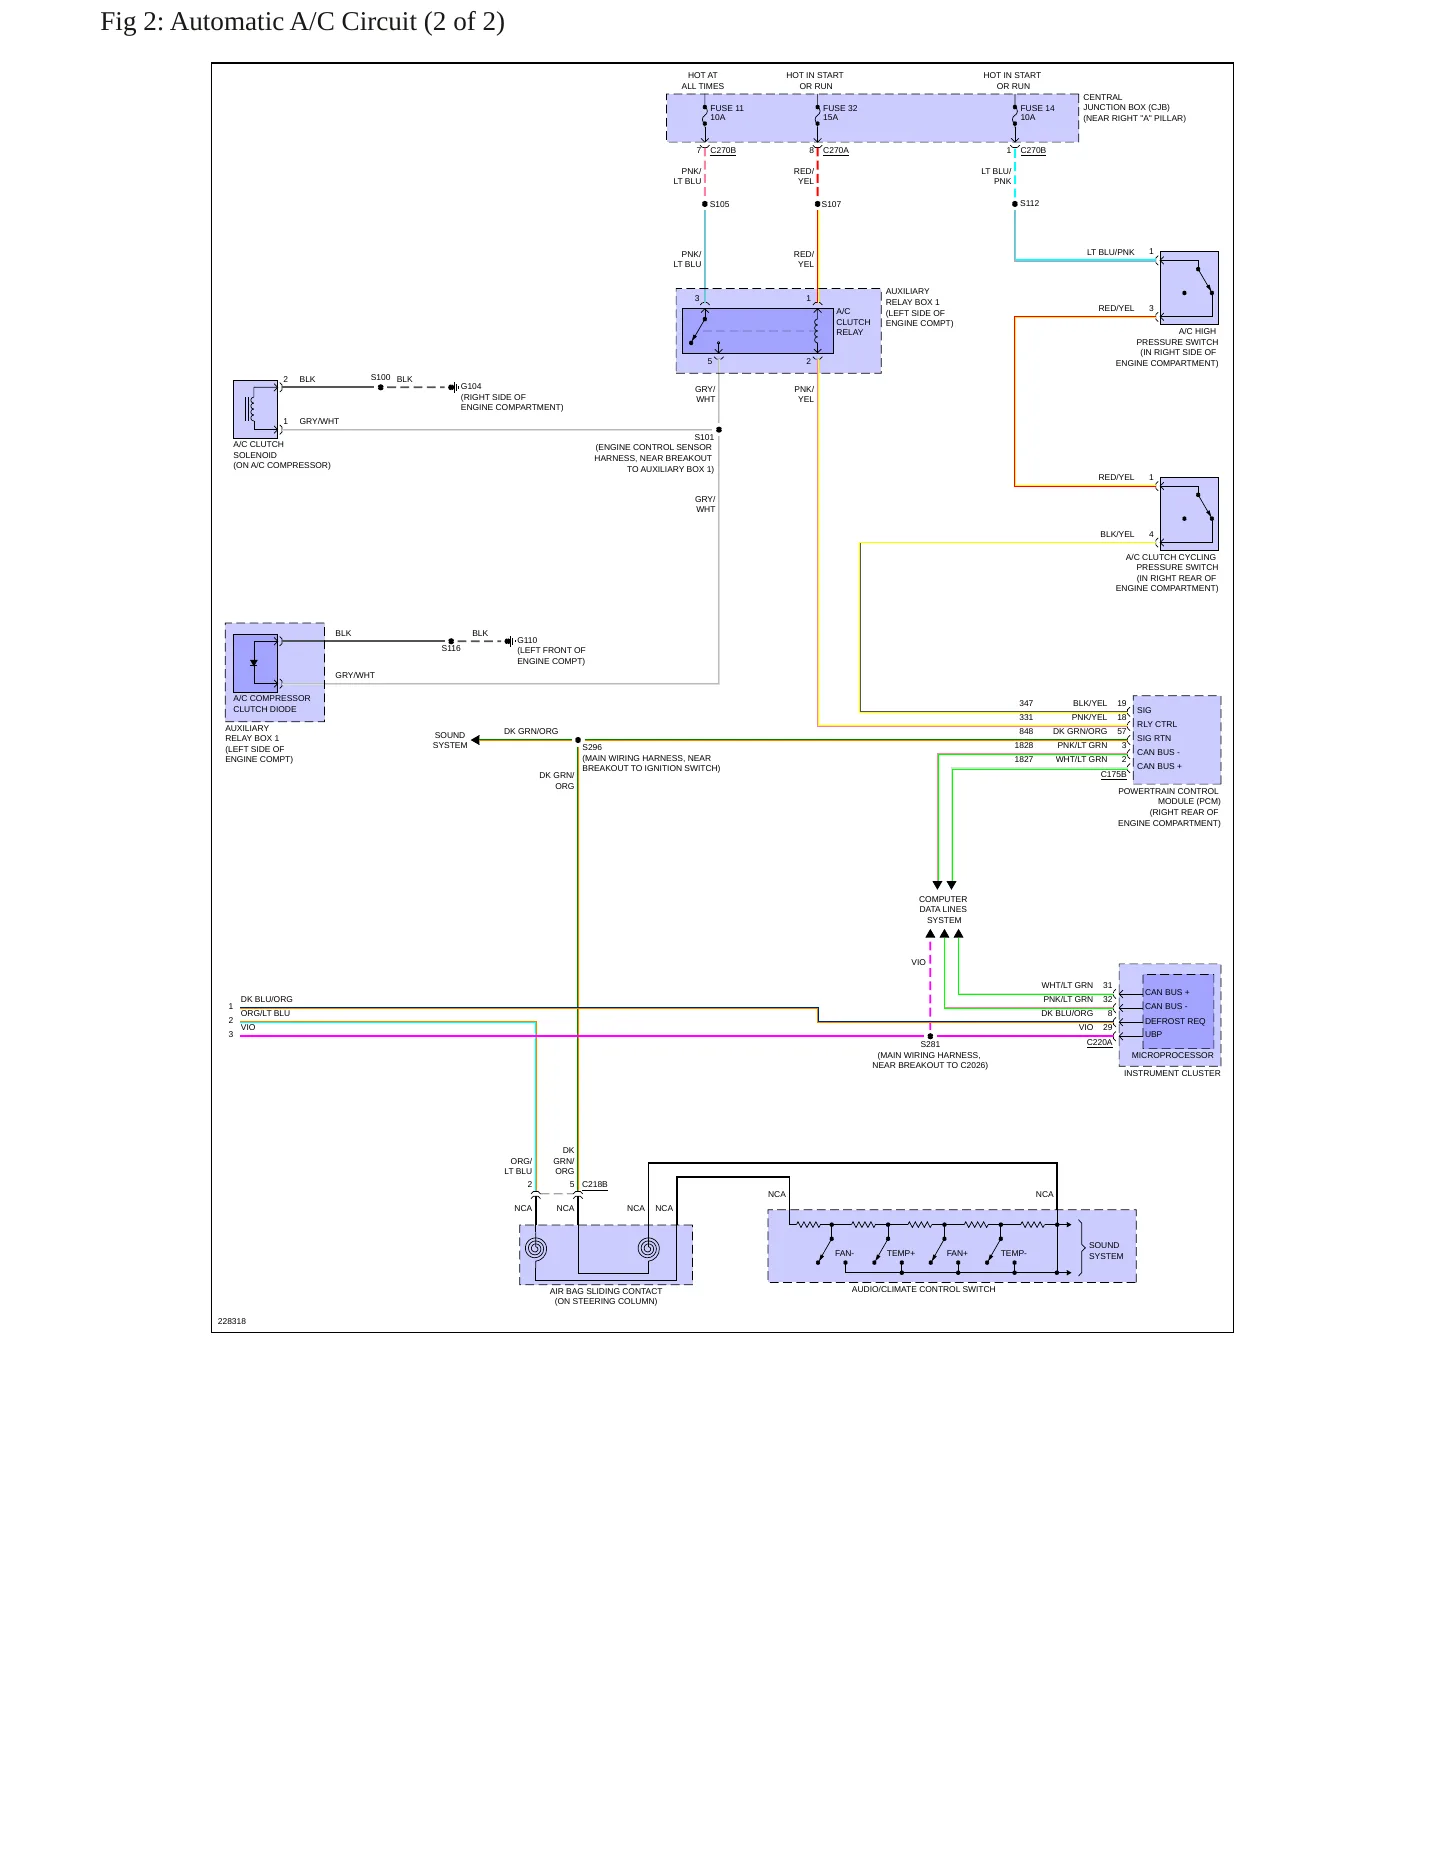Click the 'COMPUTER DATA LINES SYSTEM' label

tap(943, 910)
